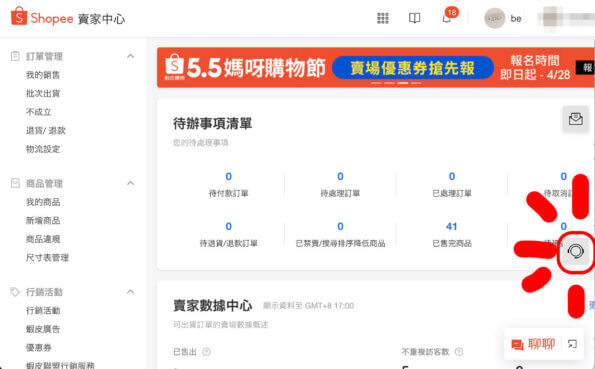Click the 商品管理 bag icon

point(15,183)
